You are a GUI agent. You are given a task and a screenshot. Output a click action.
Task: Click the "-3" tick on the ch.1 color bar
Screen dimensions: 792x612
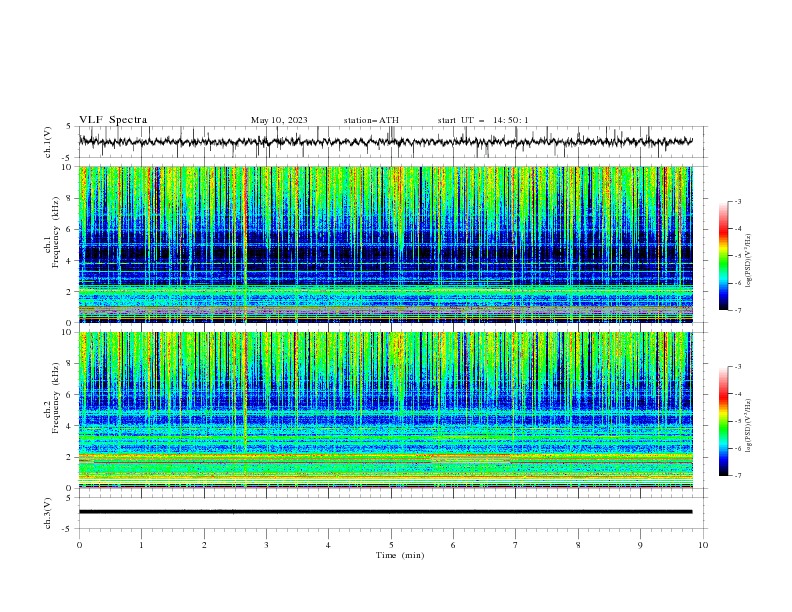pos(738,201)
